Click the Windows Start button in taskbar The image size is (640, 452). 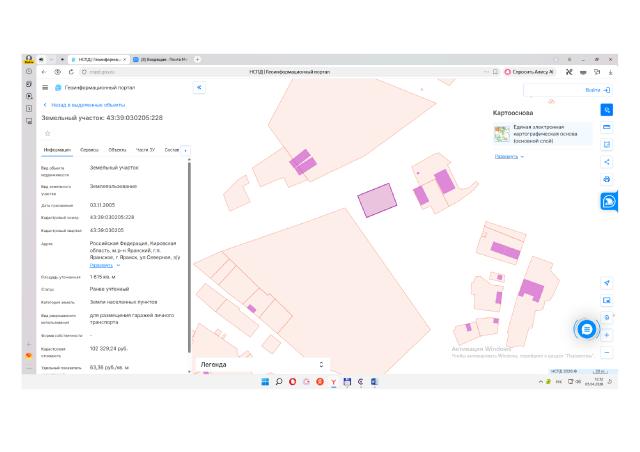coord(264,382)
